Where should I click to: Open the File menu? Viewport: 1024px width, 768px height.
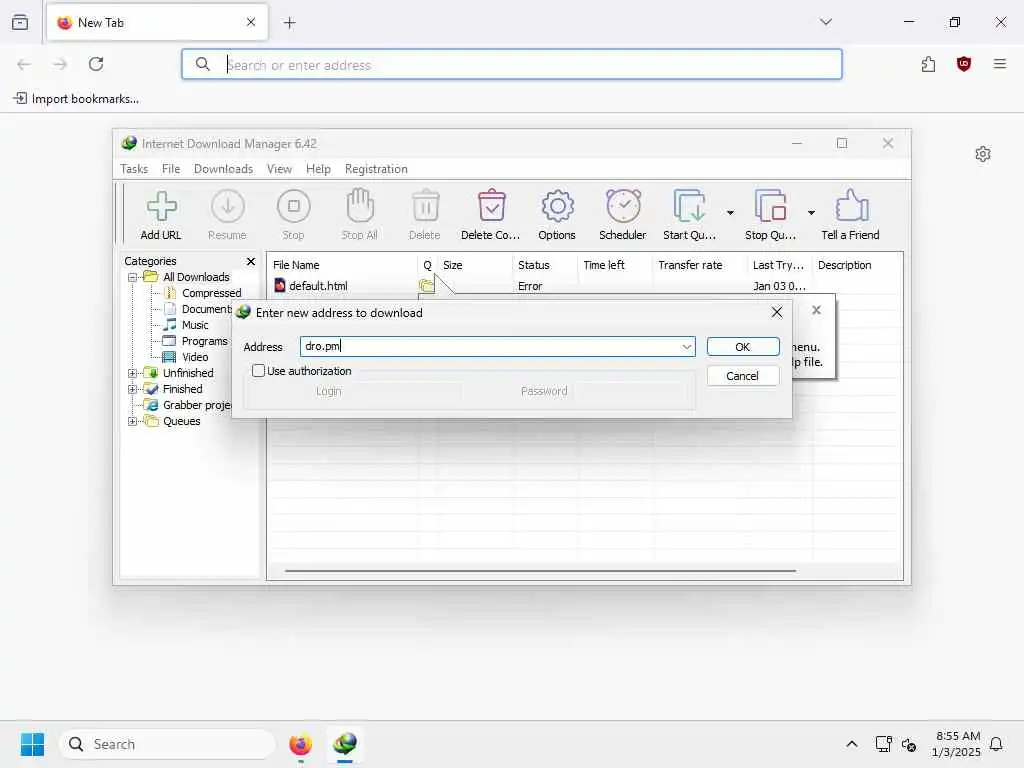[x=171, y=169]
